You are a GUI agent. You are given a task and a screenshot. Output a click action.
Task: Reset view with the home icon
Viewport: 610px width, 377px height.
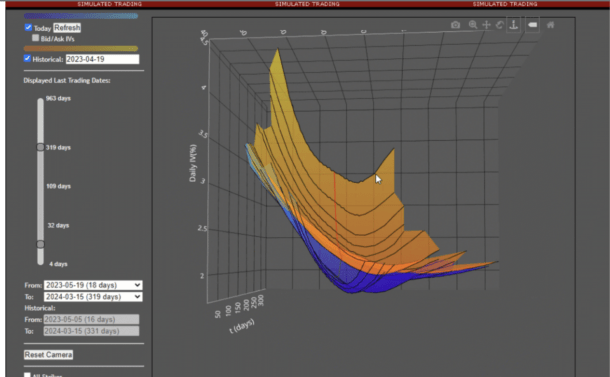550,25
